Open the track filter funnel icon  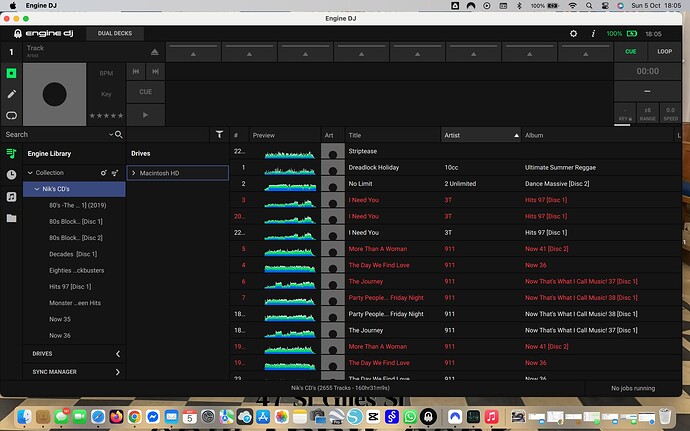(219, 134)
